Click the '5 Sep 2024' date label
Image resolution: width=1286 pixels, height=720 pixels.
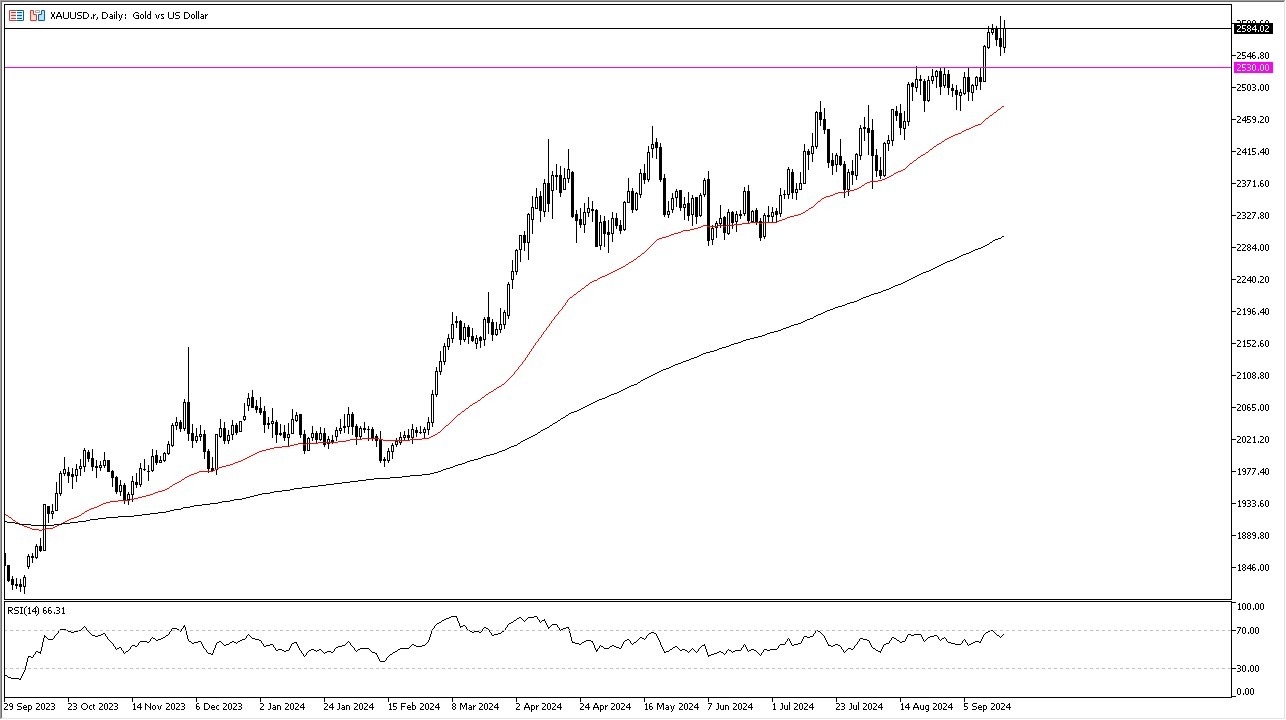pos(987,706)
